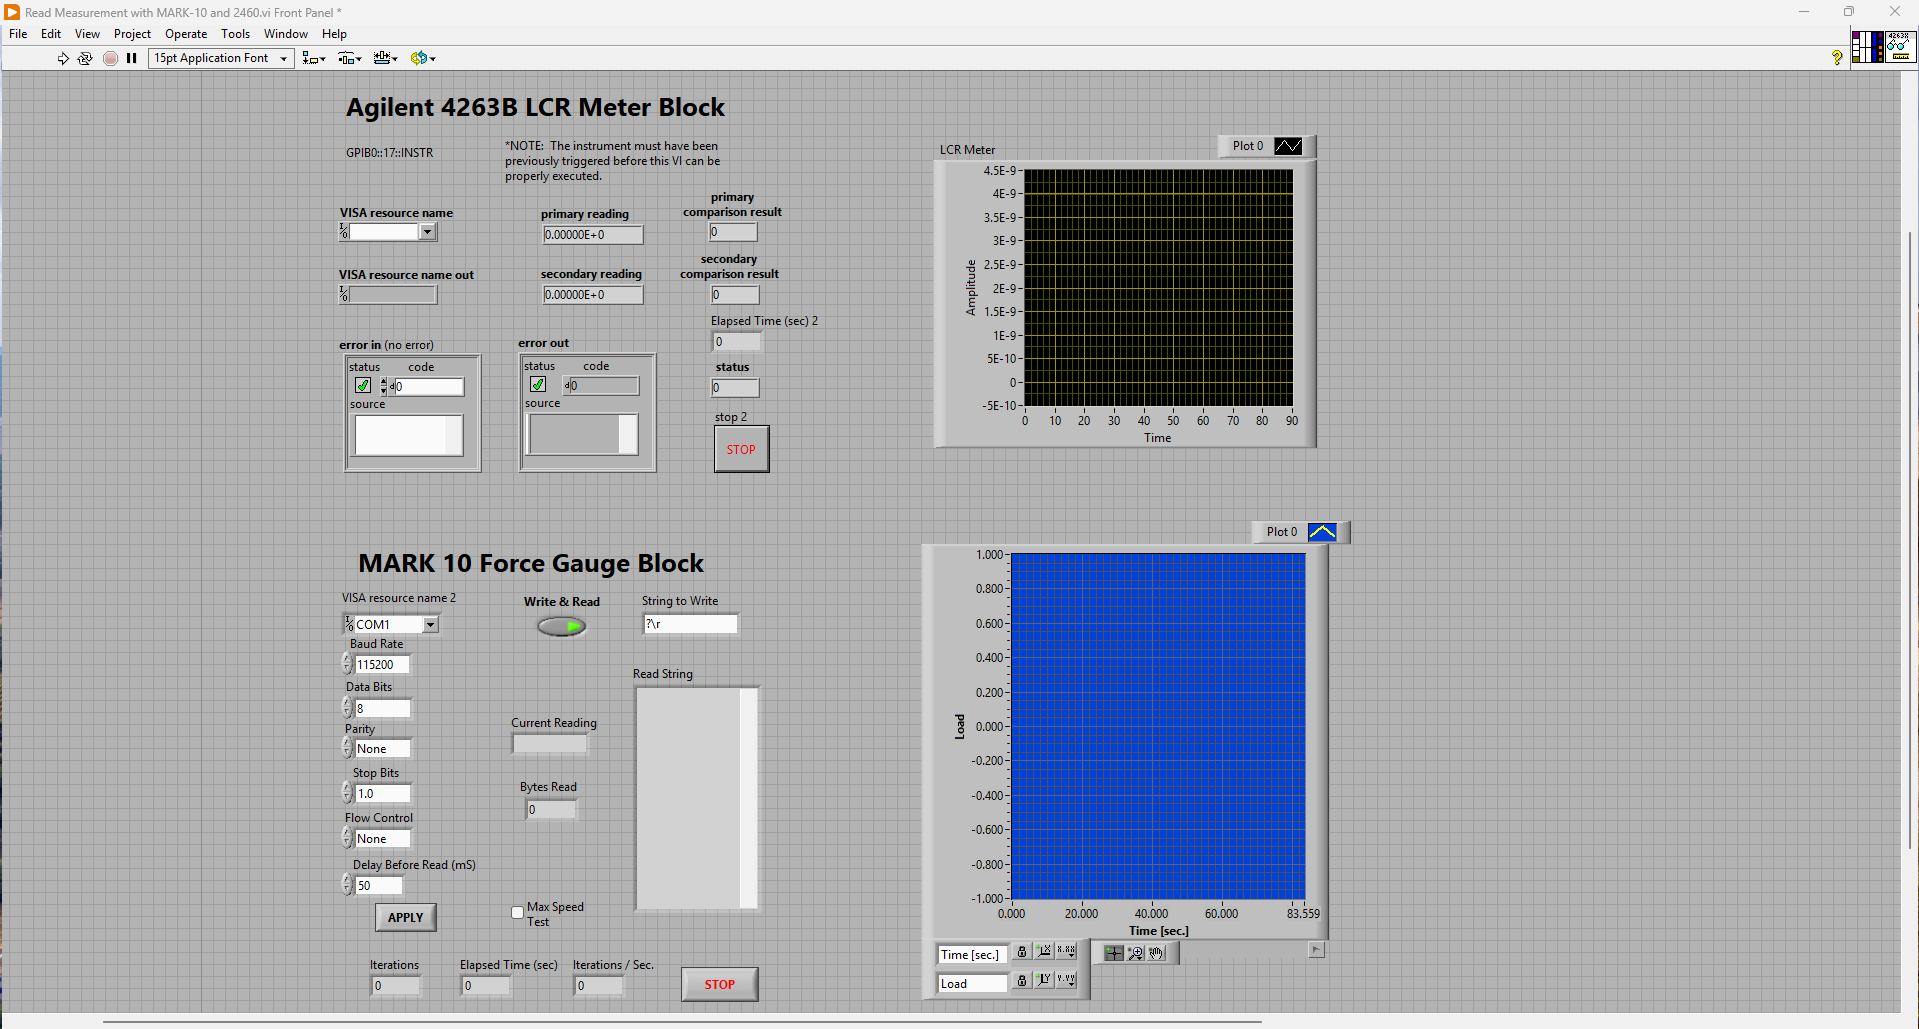Open Y-axis format y.yy menu
1919x1029 pixels.
coord(1067,981)
